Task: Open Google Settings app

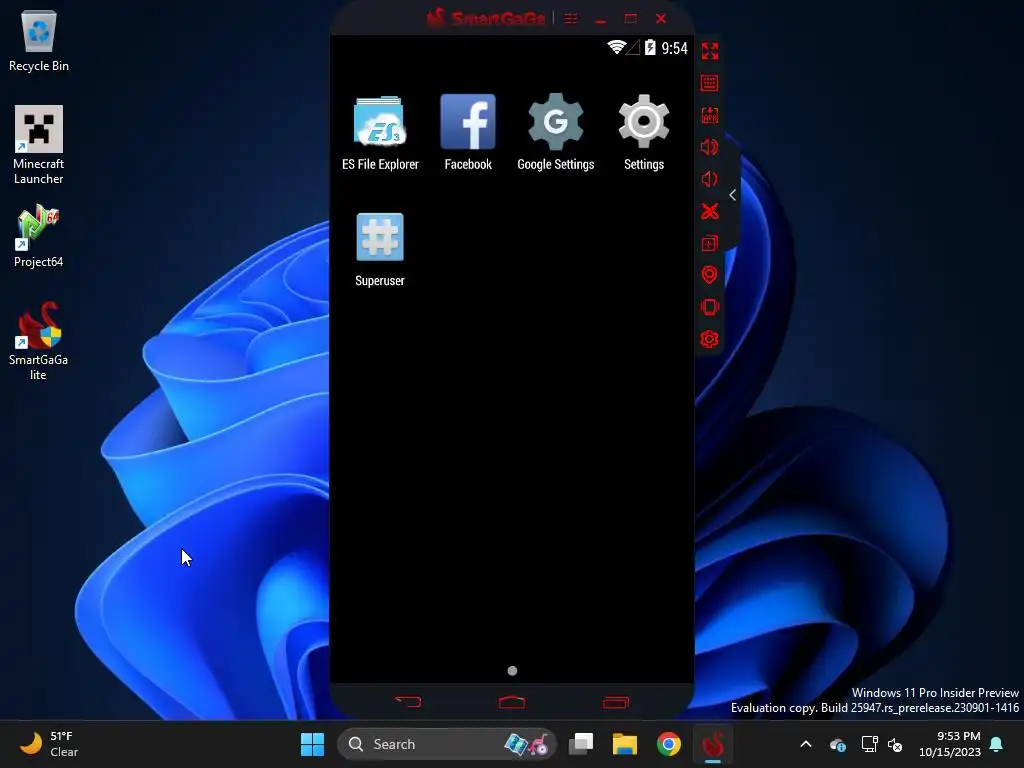Action: (556, 133)
